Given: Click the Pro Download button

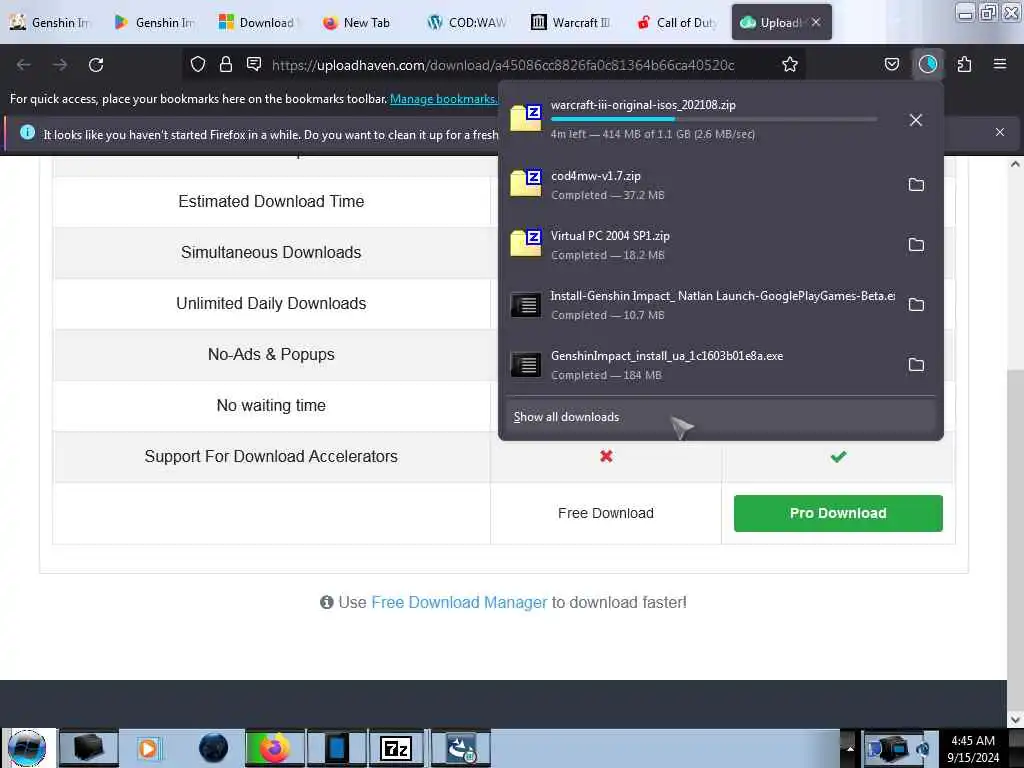Looking at the screenshot, I should [838, 513].
